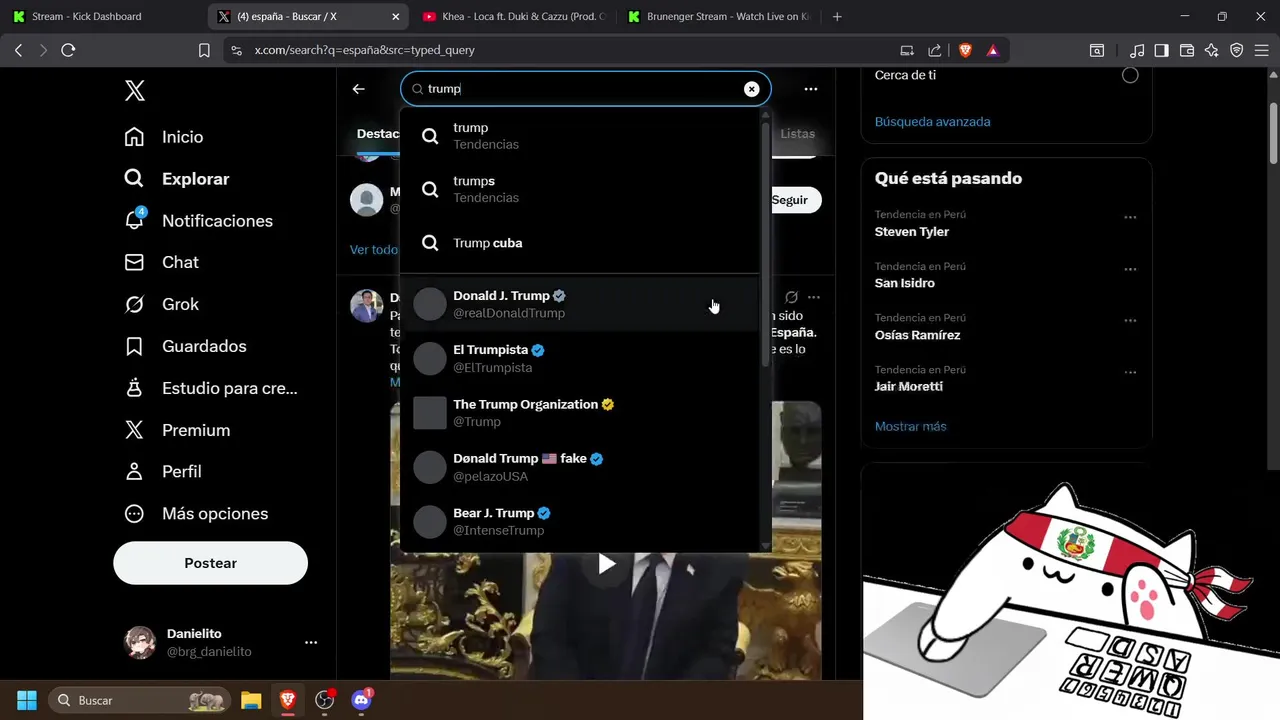Click the browser address bar URL

[x=365, y=50]
